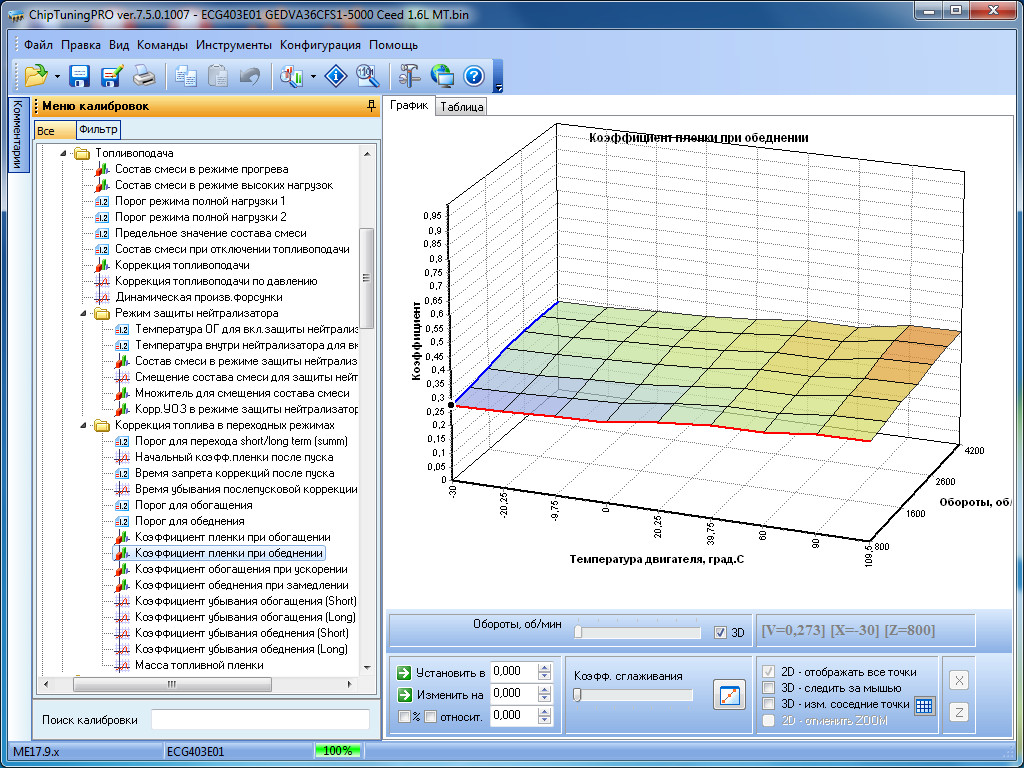
Task: Switch to the 'Таблица' tab
Action: click(461, 107)
